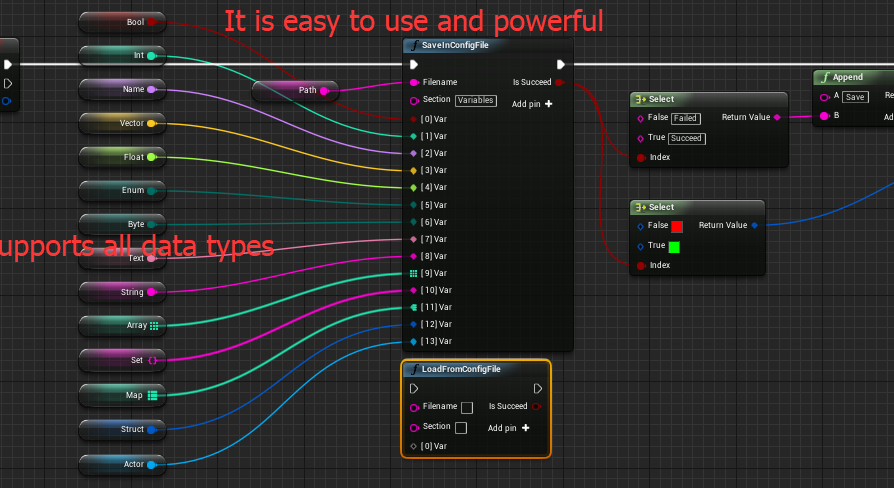Click the empty Filename field on LoadFromConfigFile
Viewport: 894px width, 488px height.
467,407
